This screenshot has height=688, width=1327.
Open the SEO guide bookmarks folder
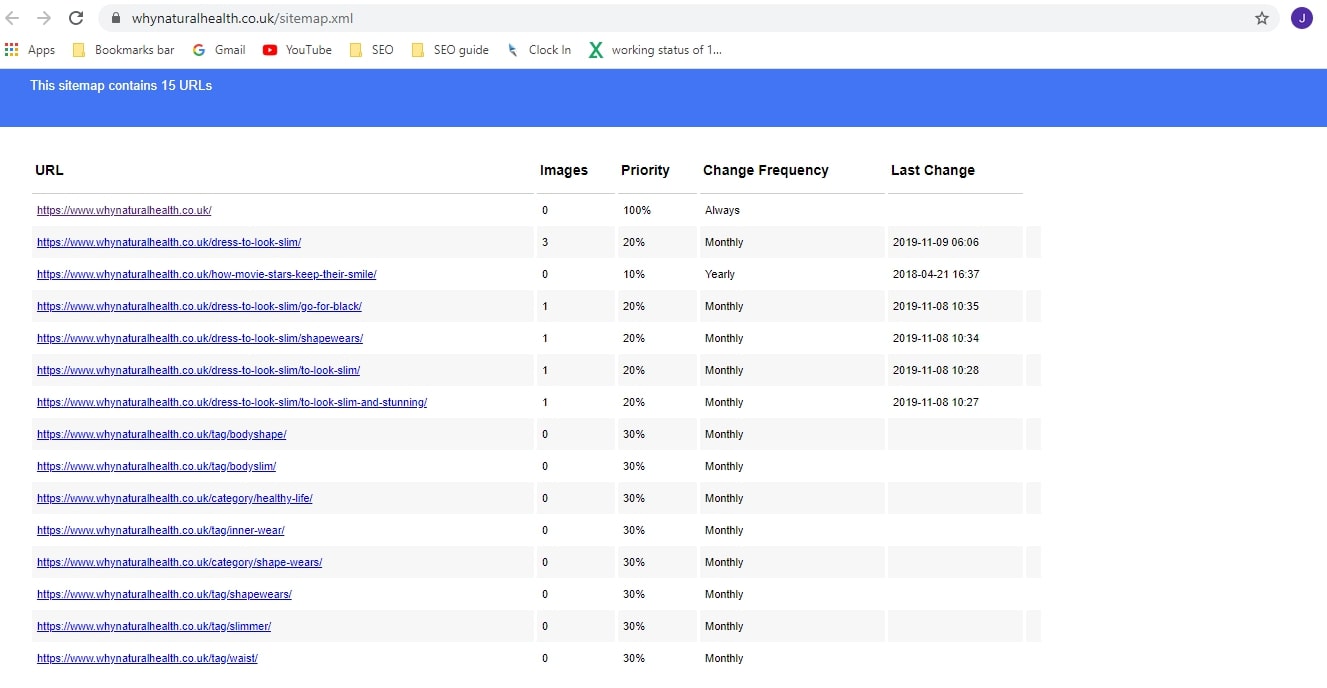coord(449,49)
